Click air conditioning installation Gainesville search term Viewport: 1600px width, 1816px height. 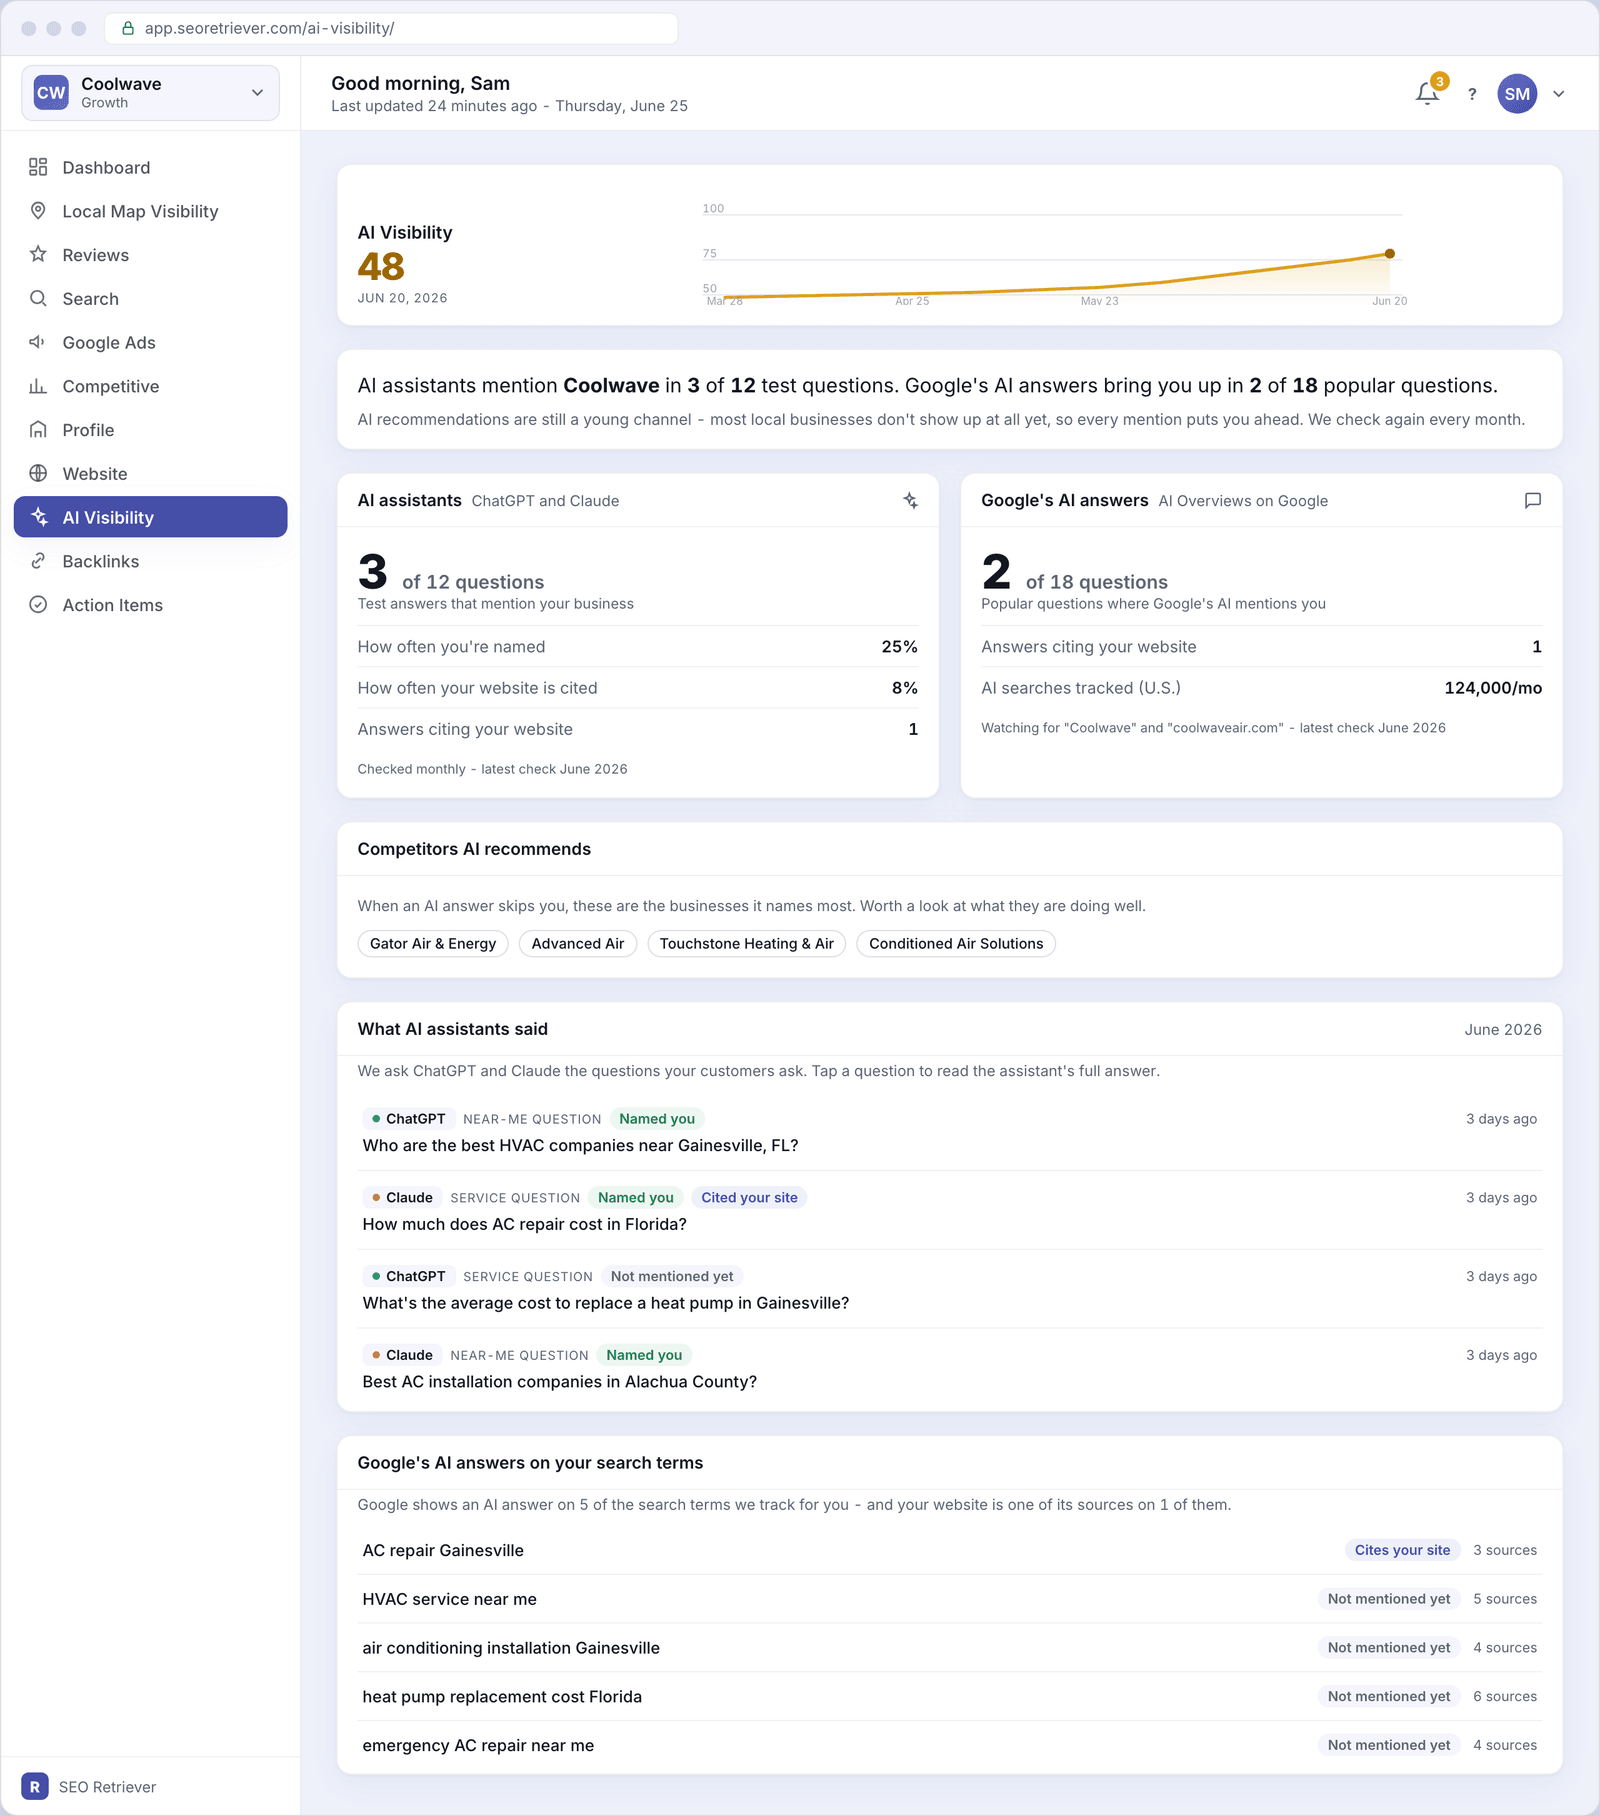[x=511, y=1648]
